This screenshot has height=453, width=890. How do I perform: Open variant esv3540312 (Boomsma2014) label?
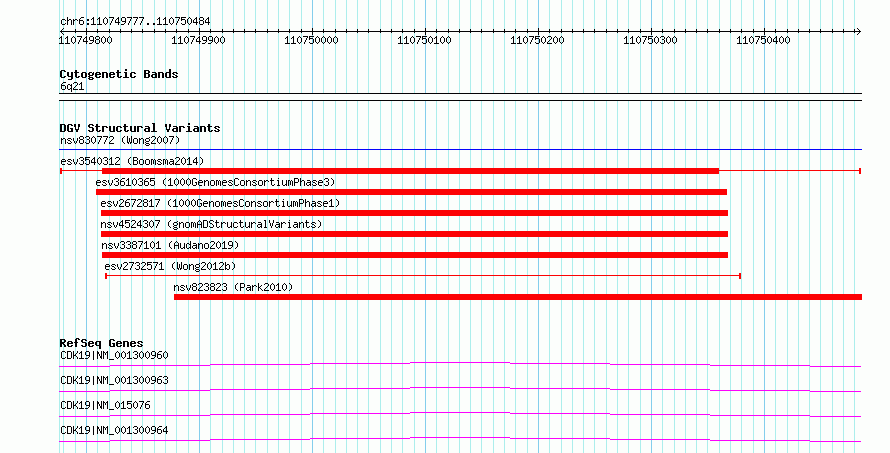132,161
